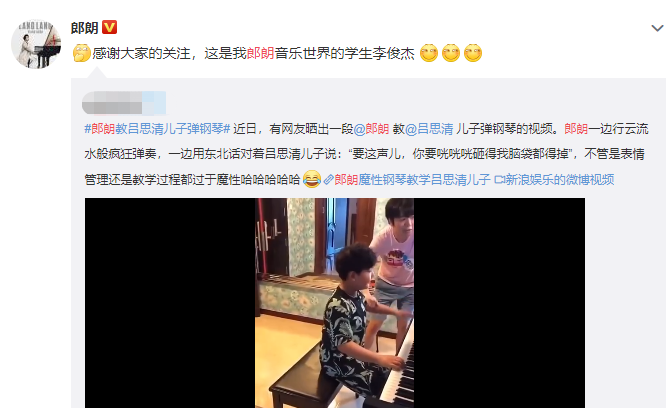
Task: Click the middle smiling emoji after 李俊杰
Action: pos(451,53)
